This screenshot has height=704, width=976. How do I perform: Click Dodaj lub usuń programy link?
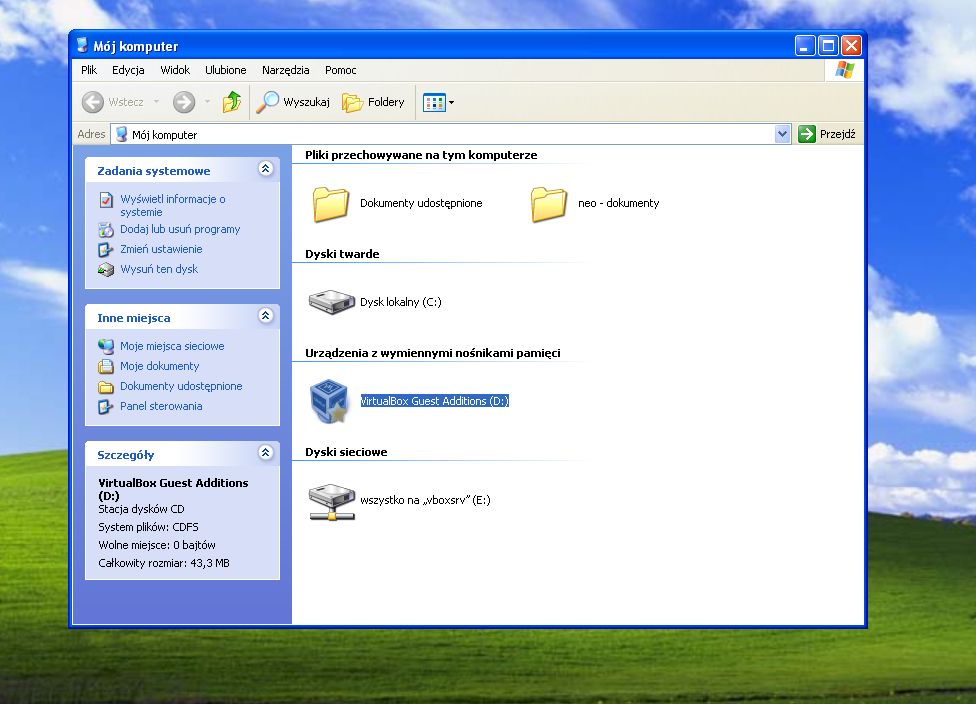180,230
